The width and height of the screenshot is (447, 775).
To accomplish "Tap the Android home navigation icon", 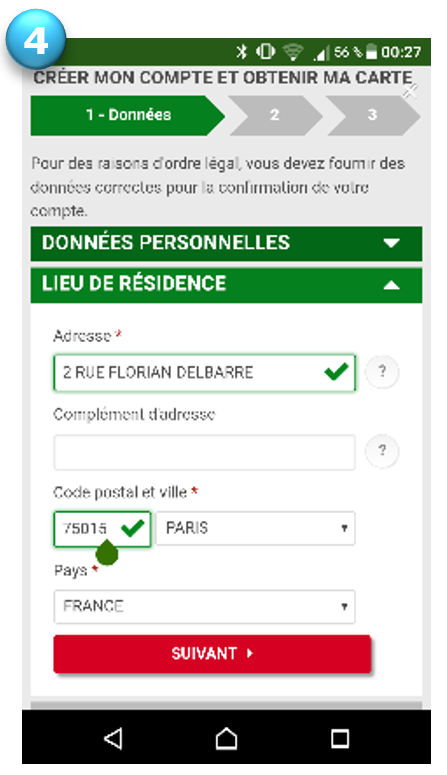I will (x=226, y=739).
